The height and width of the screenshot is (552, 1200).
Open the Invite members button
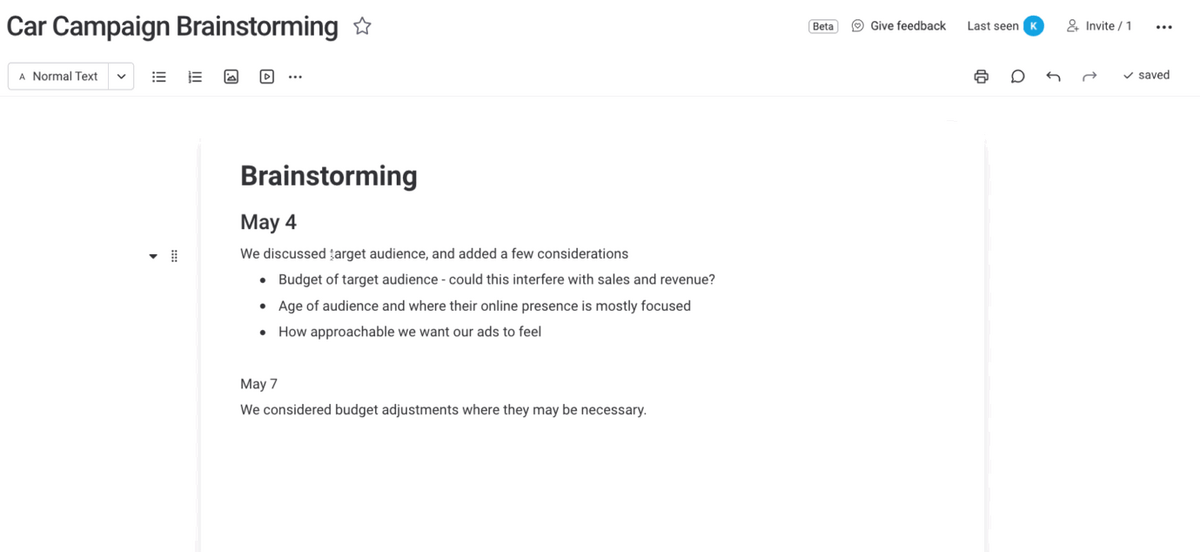pyautogui.click(x=1099, y=26)
